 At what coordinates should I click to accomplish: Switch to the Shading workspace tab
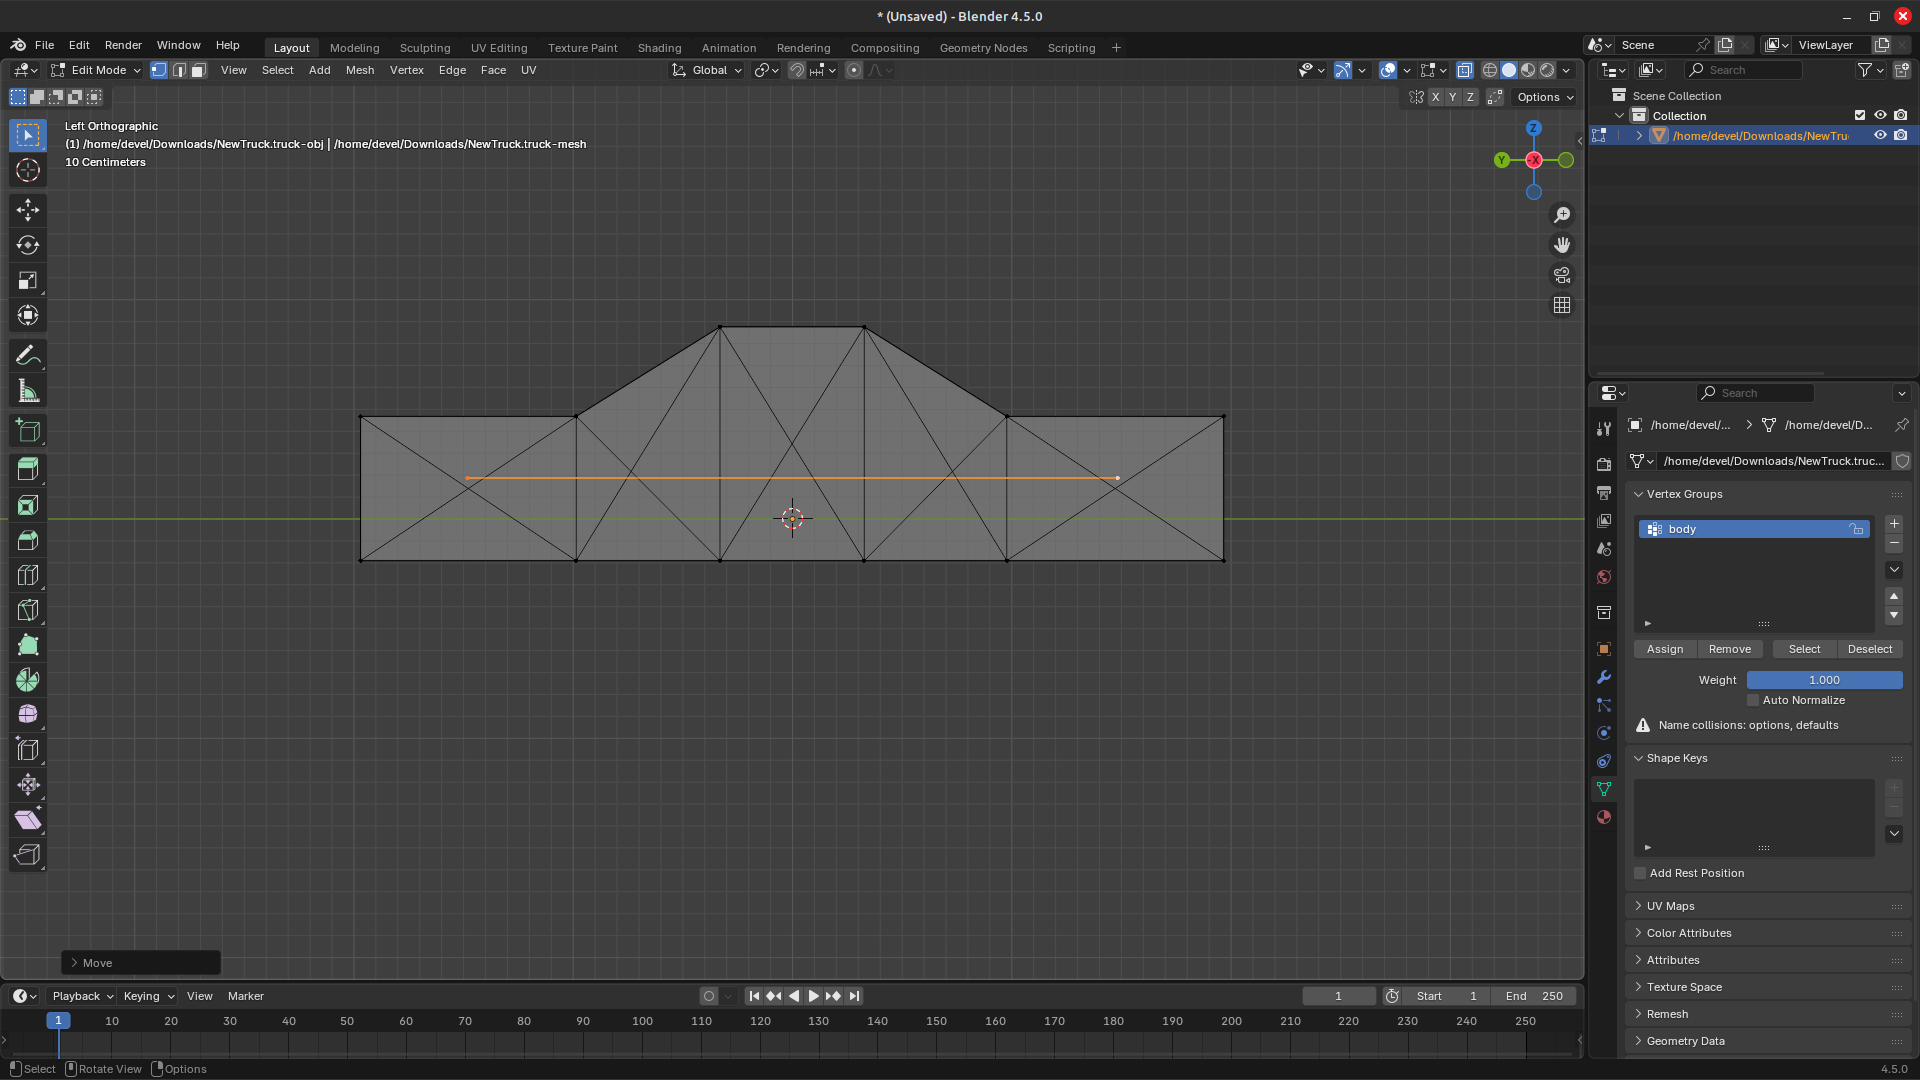click(659, 48)
